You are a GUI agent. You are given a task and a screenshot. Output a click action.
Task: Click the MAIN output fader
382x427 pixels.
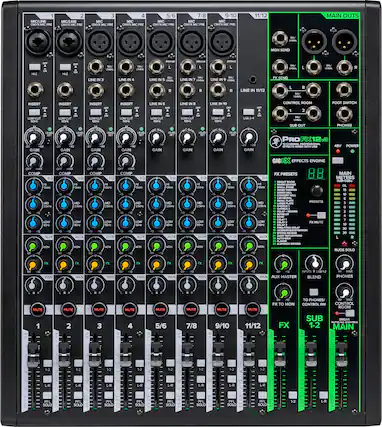click(x=341, y=354)
